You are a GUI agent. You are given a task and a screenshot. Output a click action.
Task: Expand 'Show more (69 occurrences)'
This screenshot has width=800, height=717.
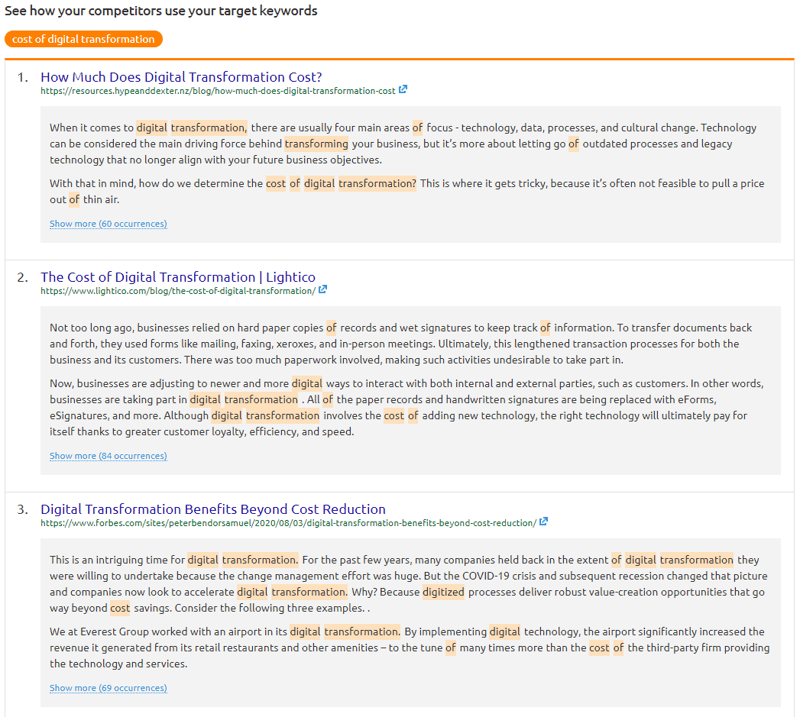pos(108,688)
